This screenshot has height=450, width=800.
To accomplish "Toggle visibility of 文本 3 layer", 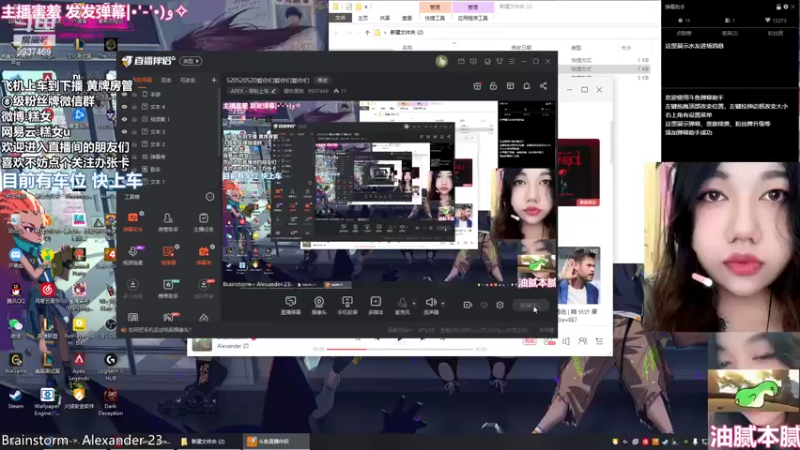I will pyautogui.click(x=124, y=132).
